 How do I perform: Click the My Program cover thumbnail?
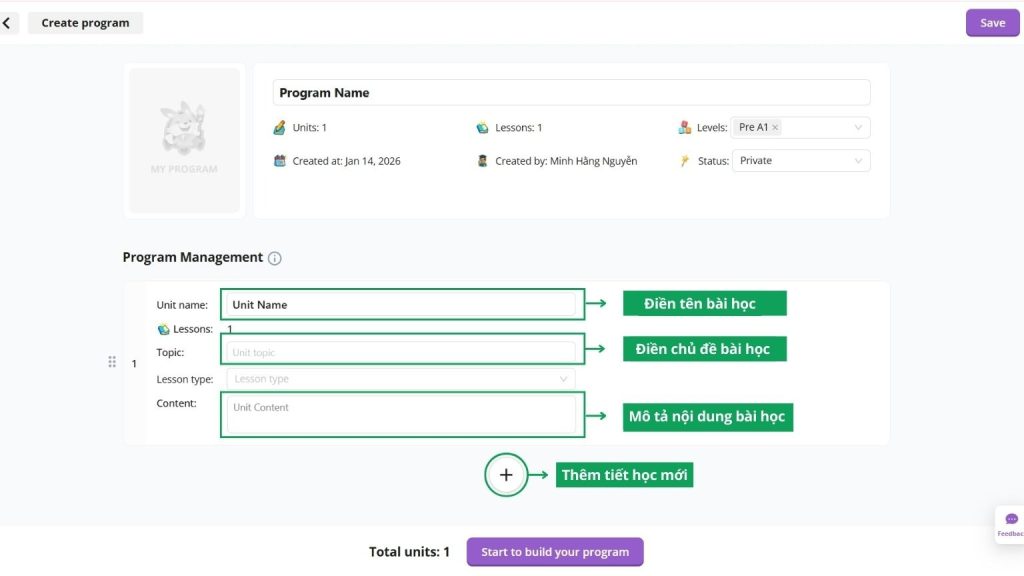pyautogui.click(x=184, y=140)
